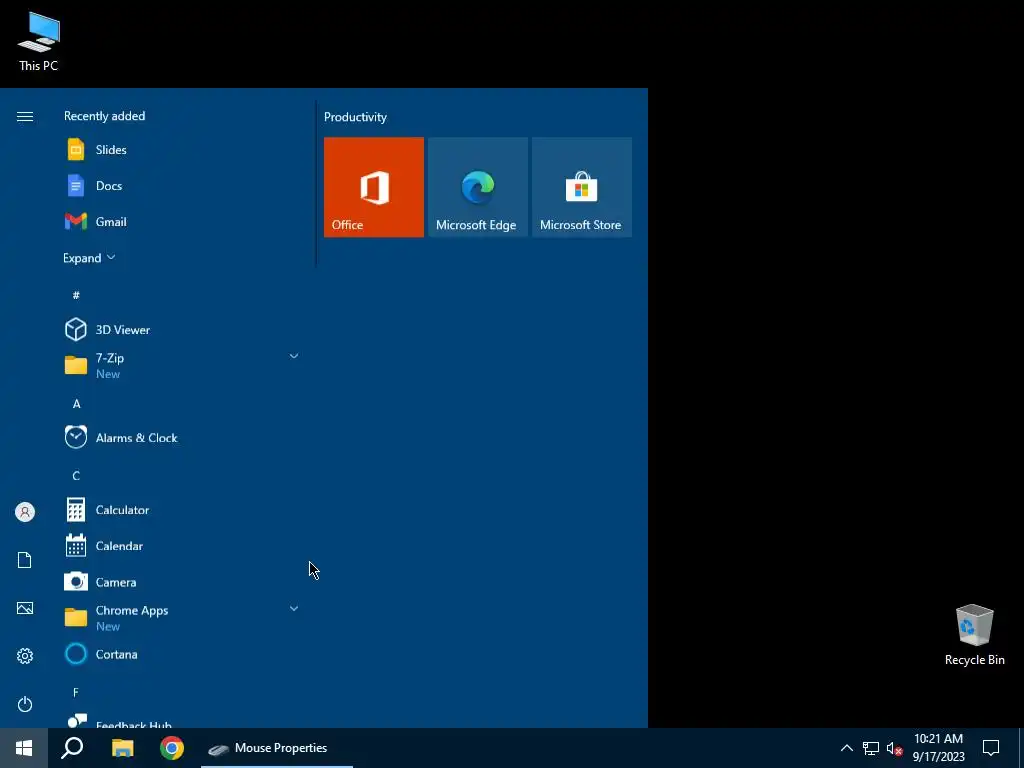Open the Calendar app

[182, 546]
